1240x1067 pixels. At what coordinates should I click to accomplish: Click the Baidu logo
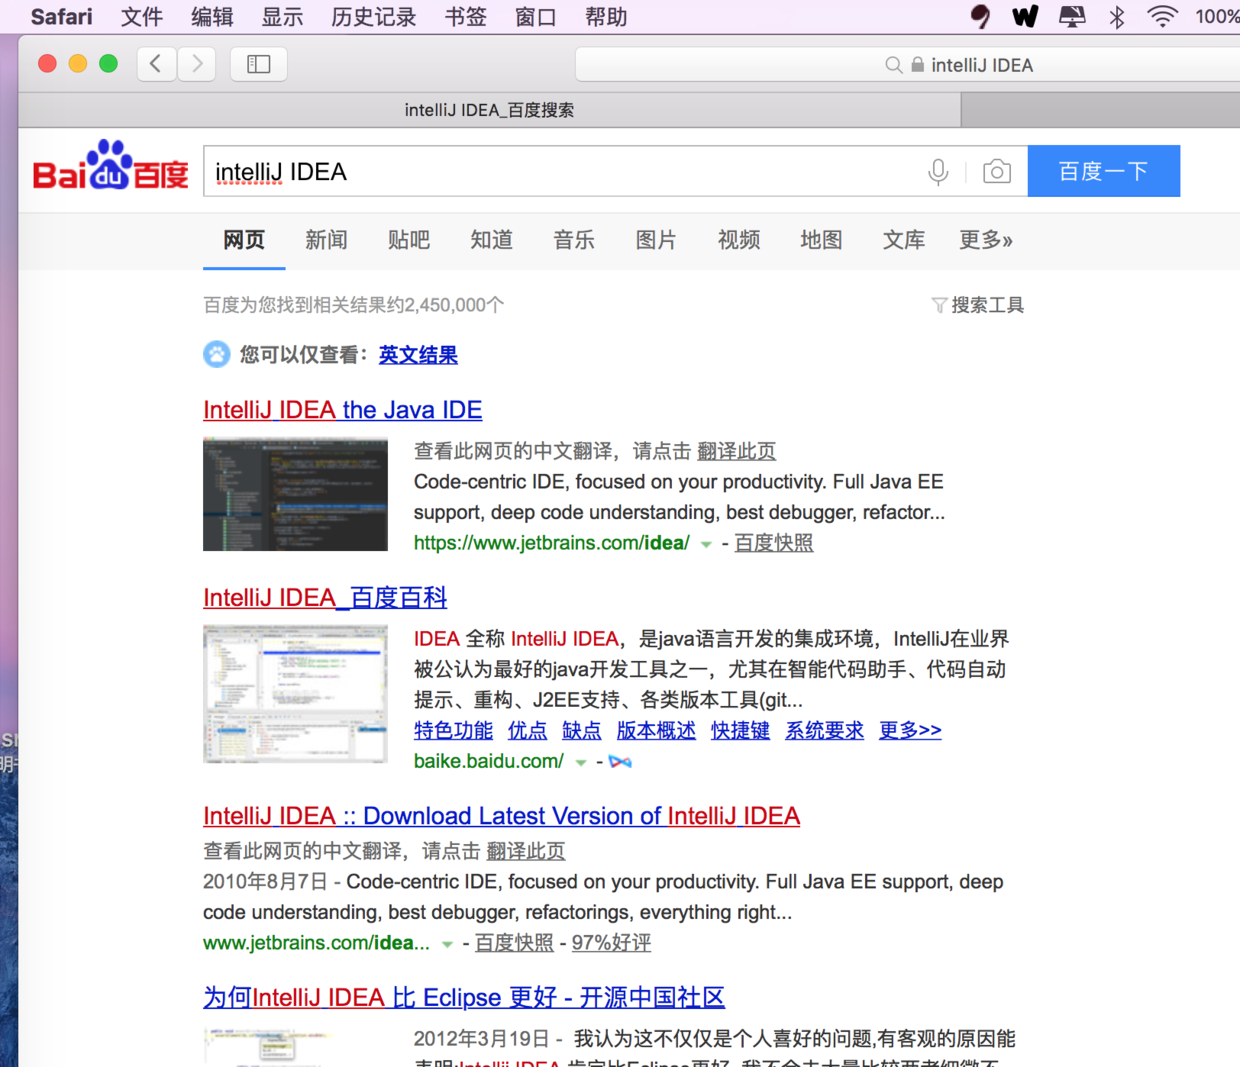click(x=111, y=166)
